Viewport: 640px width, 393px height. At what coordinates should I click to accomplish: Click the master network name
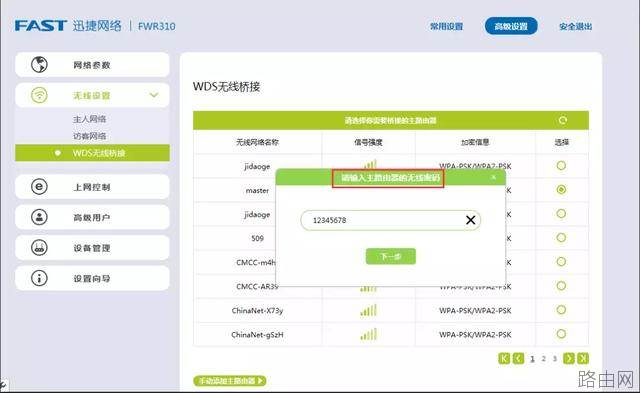pyautogui.click(x=257, y=191)
